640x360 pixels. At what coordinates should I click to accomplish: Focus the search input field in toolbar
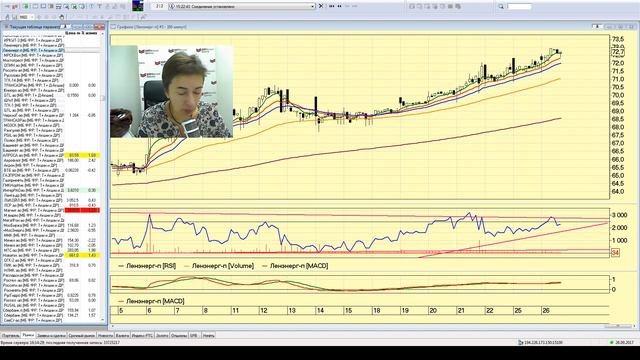(519, 7)
